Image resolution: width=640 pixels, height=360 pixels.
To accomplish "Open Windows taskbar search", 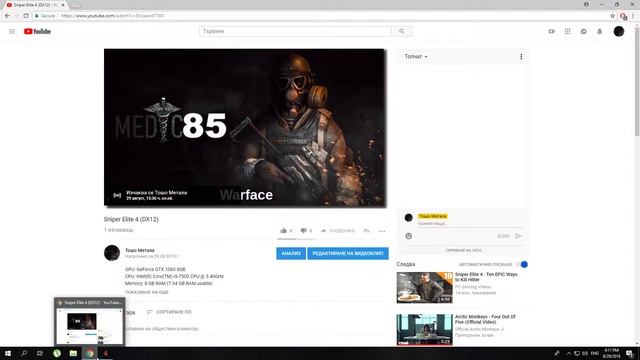I will point(24,353).
